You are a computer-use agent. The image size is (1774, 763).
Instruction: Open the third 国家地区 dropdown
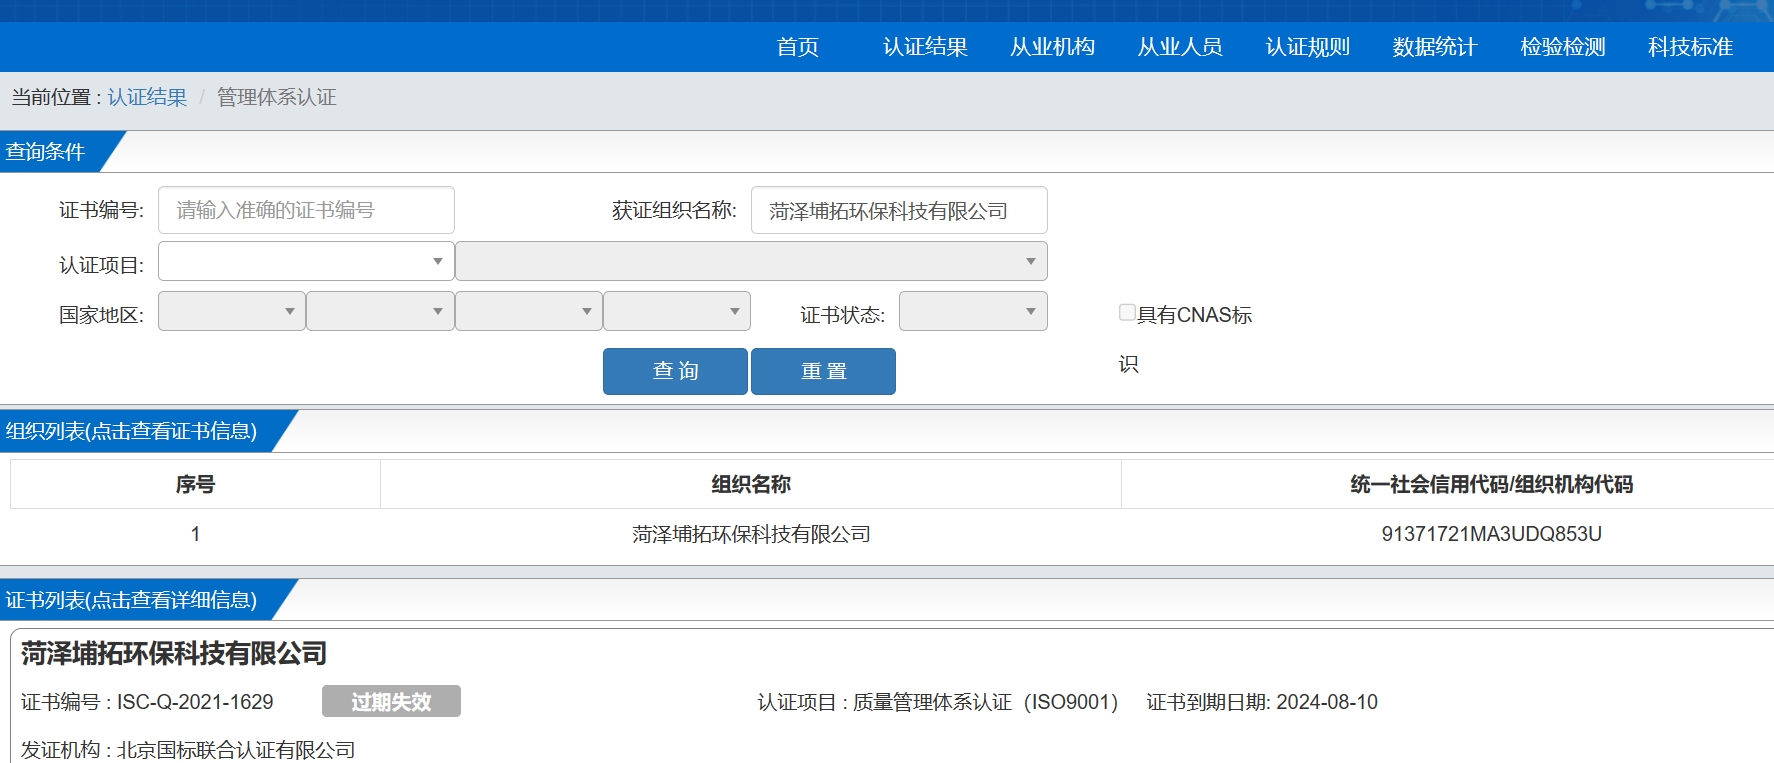pos(529,311)
